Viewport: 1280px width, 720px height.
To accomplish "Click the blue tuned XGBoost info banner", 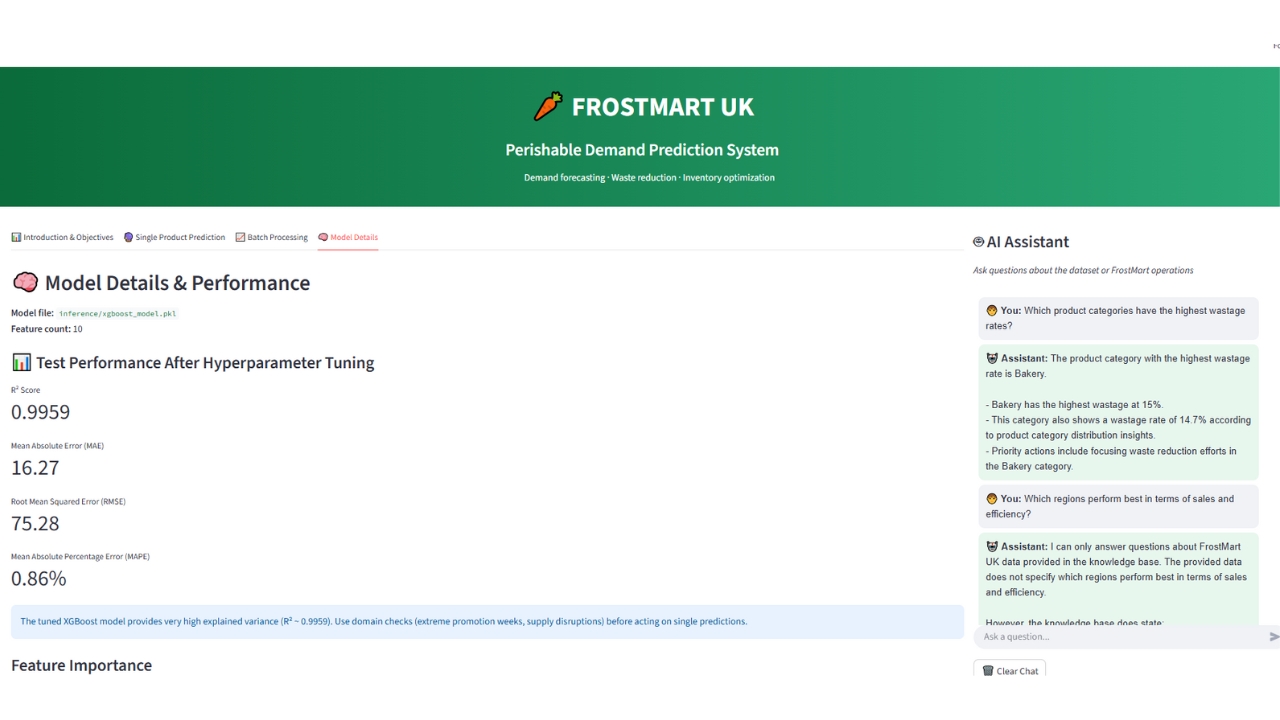I will [x=487, y=621].
